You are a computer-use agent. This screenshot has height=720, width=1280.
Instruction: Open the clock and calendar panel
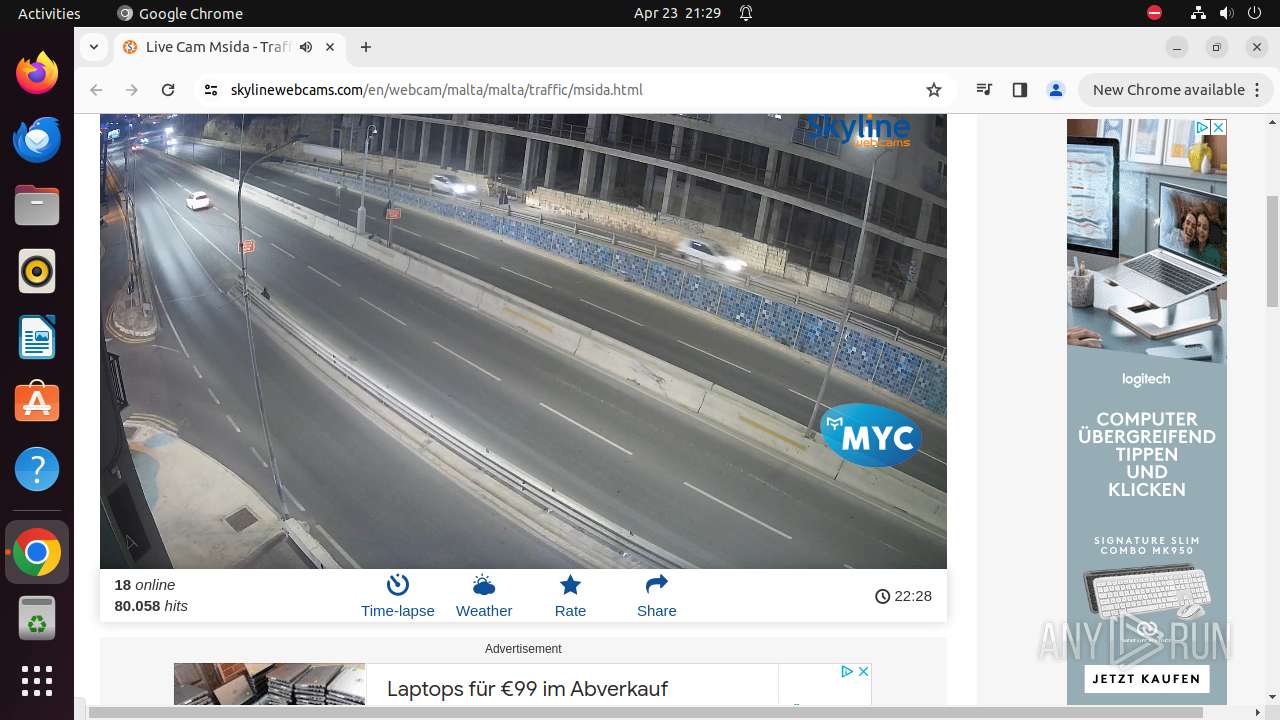click(677, 13)
